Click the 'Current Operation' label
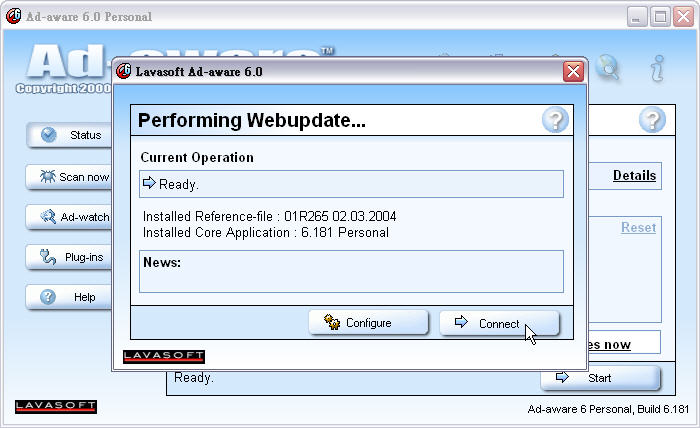This screenshot has height=428, width=700. click(x=197, y=158)
